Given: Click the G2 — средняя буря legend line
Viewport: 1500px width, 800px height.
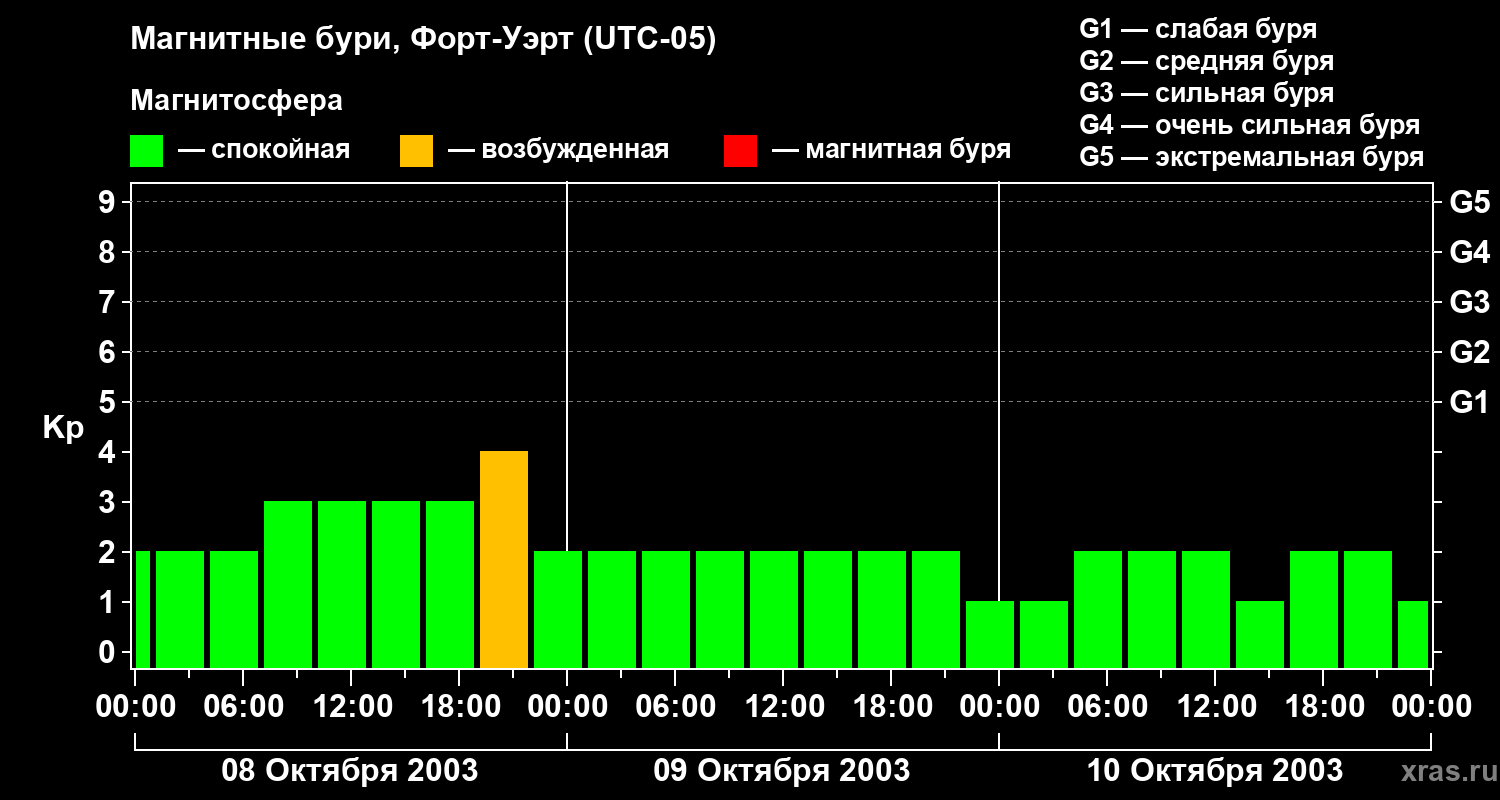Looking at the screenshot, I should (x=1207, y=61).
